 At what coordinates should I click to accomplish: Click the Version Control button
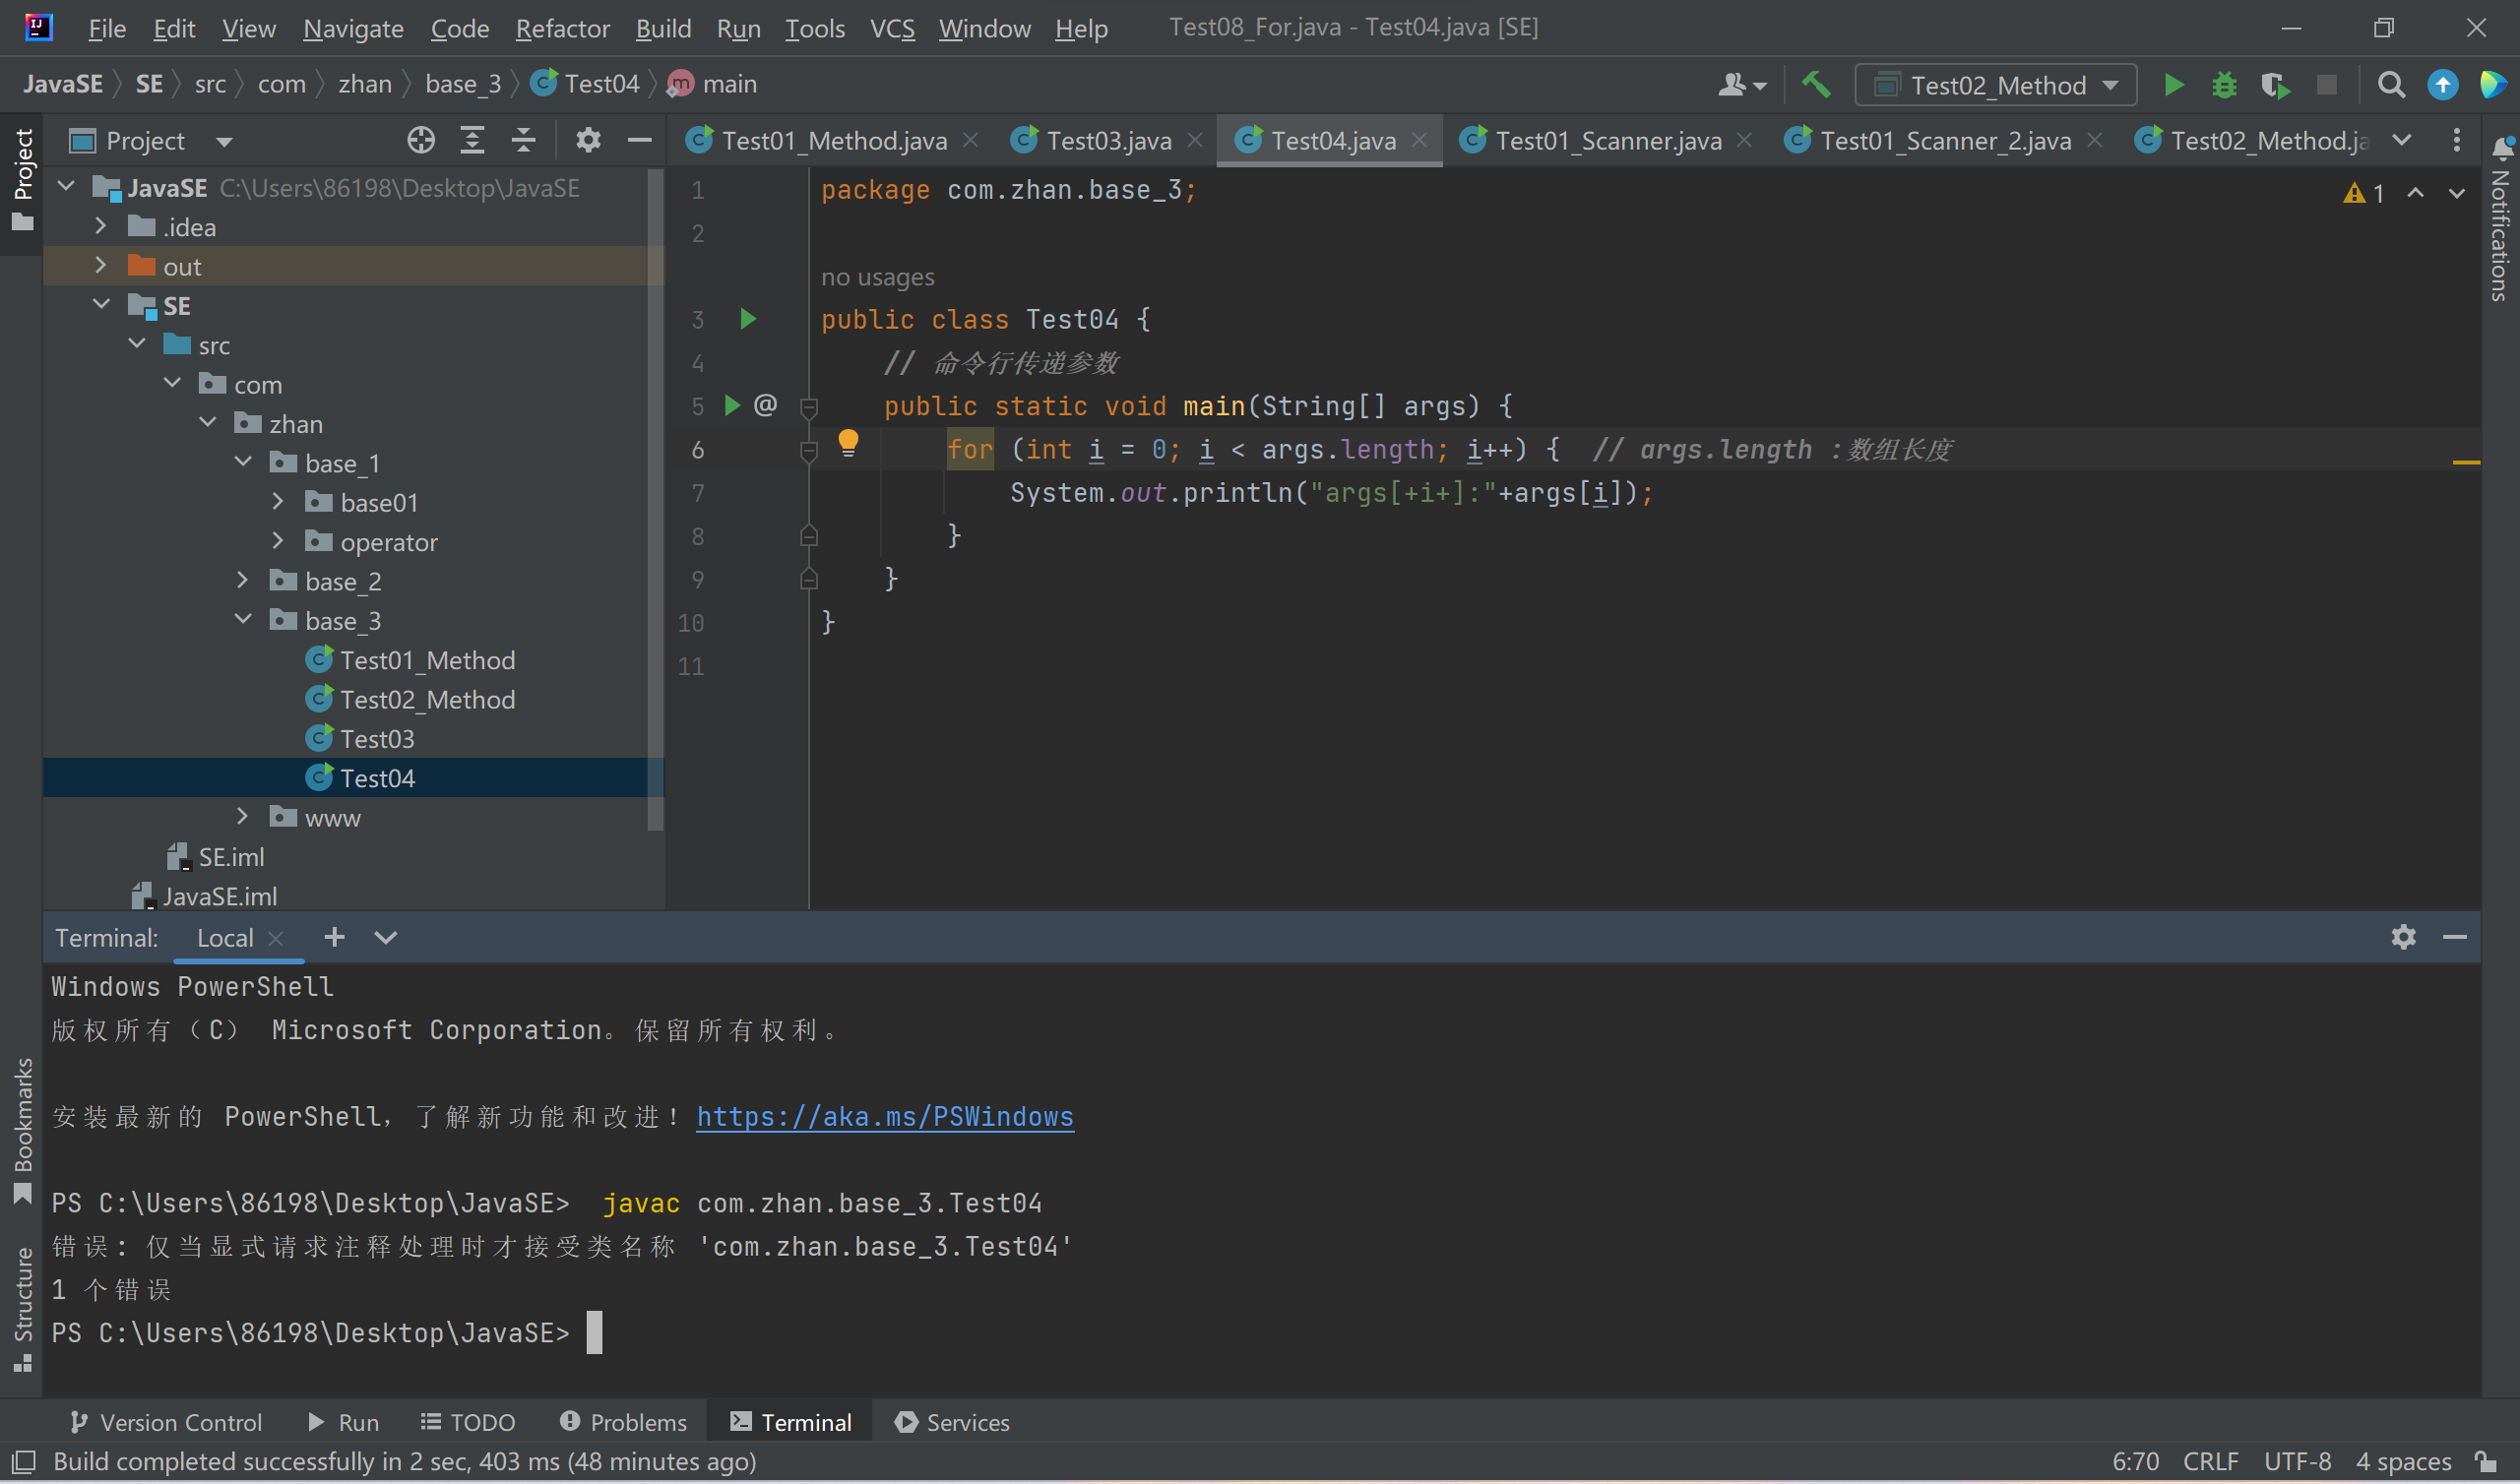click(x=166, y=1421)
